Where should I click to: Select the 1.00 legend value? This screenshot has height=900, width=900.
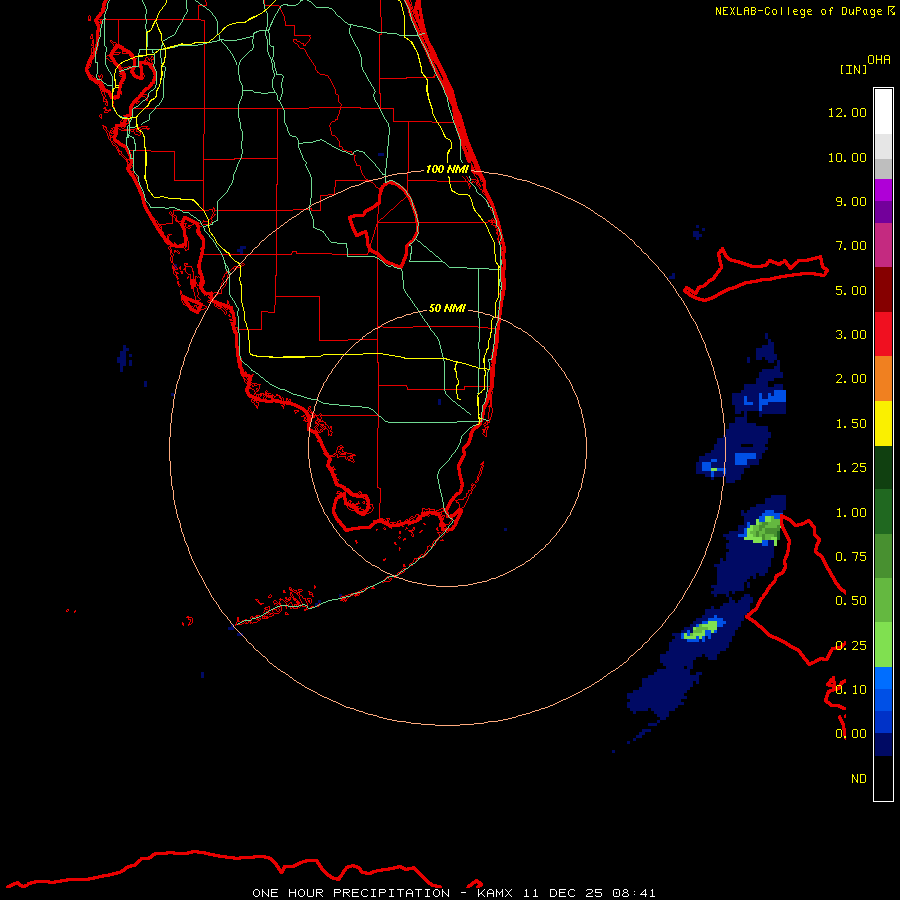(x=851, y=513)
